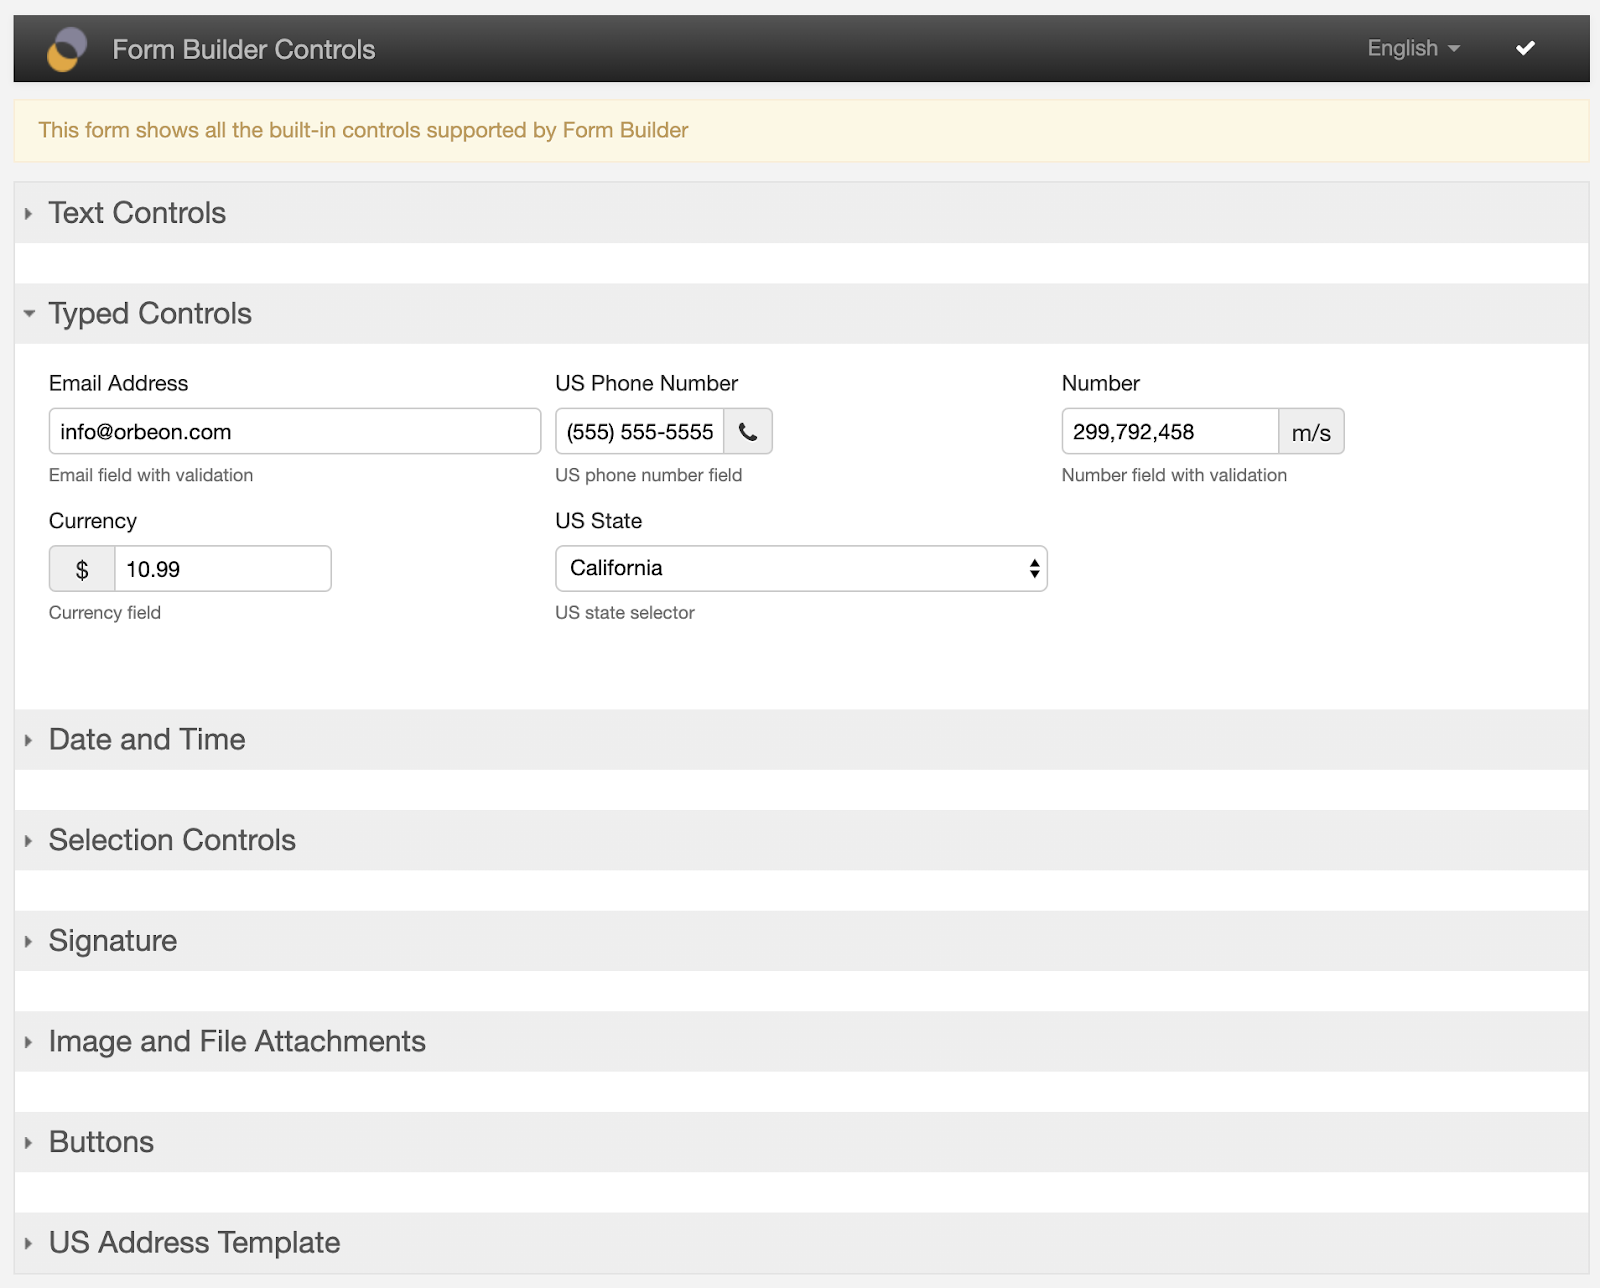Expand the Selection Controls section
This screenshot has width=1600, height=1288.
172,840
